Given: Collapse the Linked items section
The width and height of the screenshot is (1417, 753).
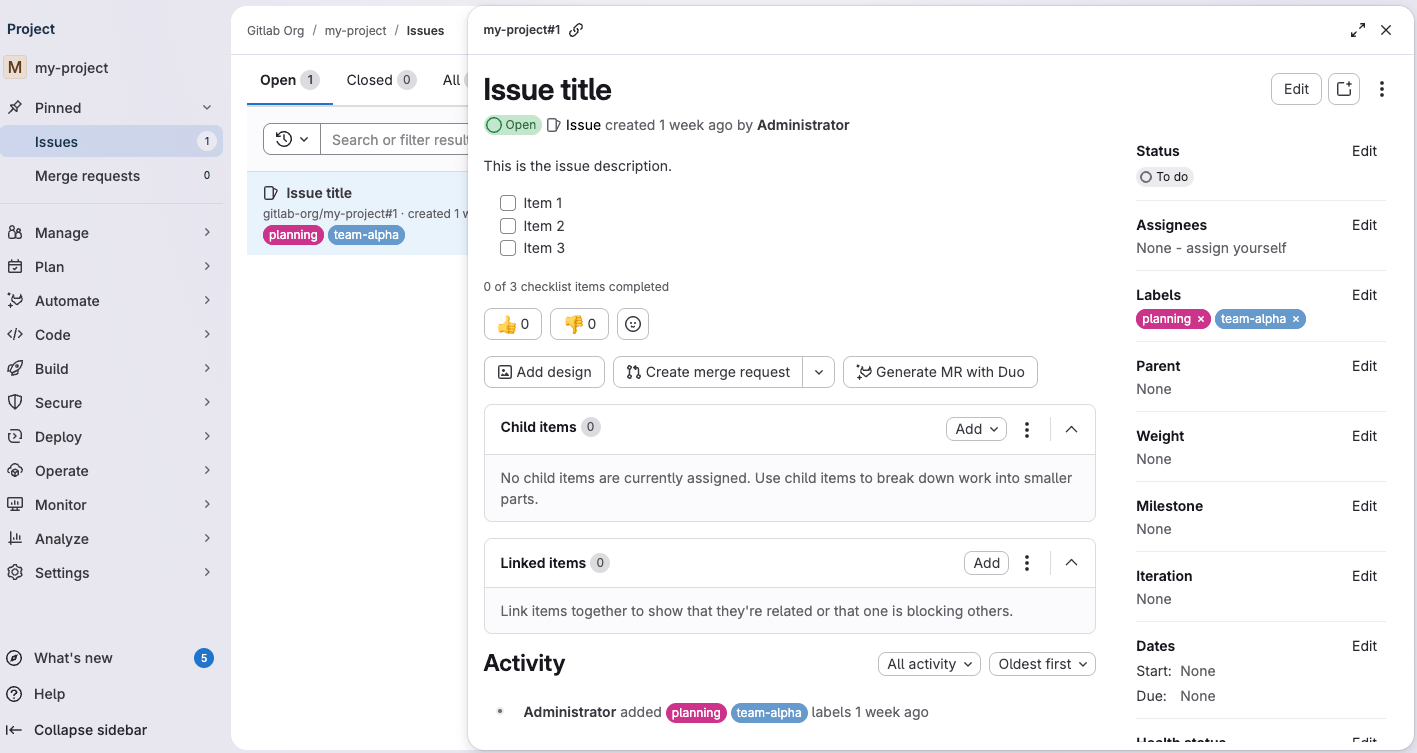Looking at the screenshot, I should coord(1071,563).
